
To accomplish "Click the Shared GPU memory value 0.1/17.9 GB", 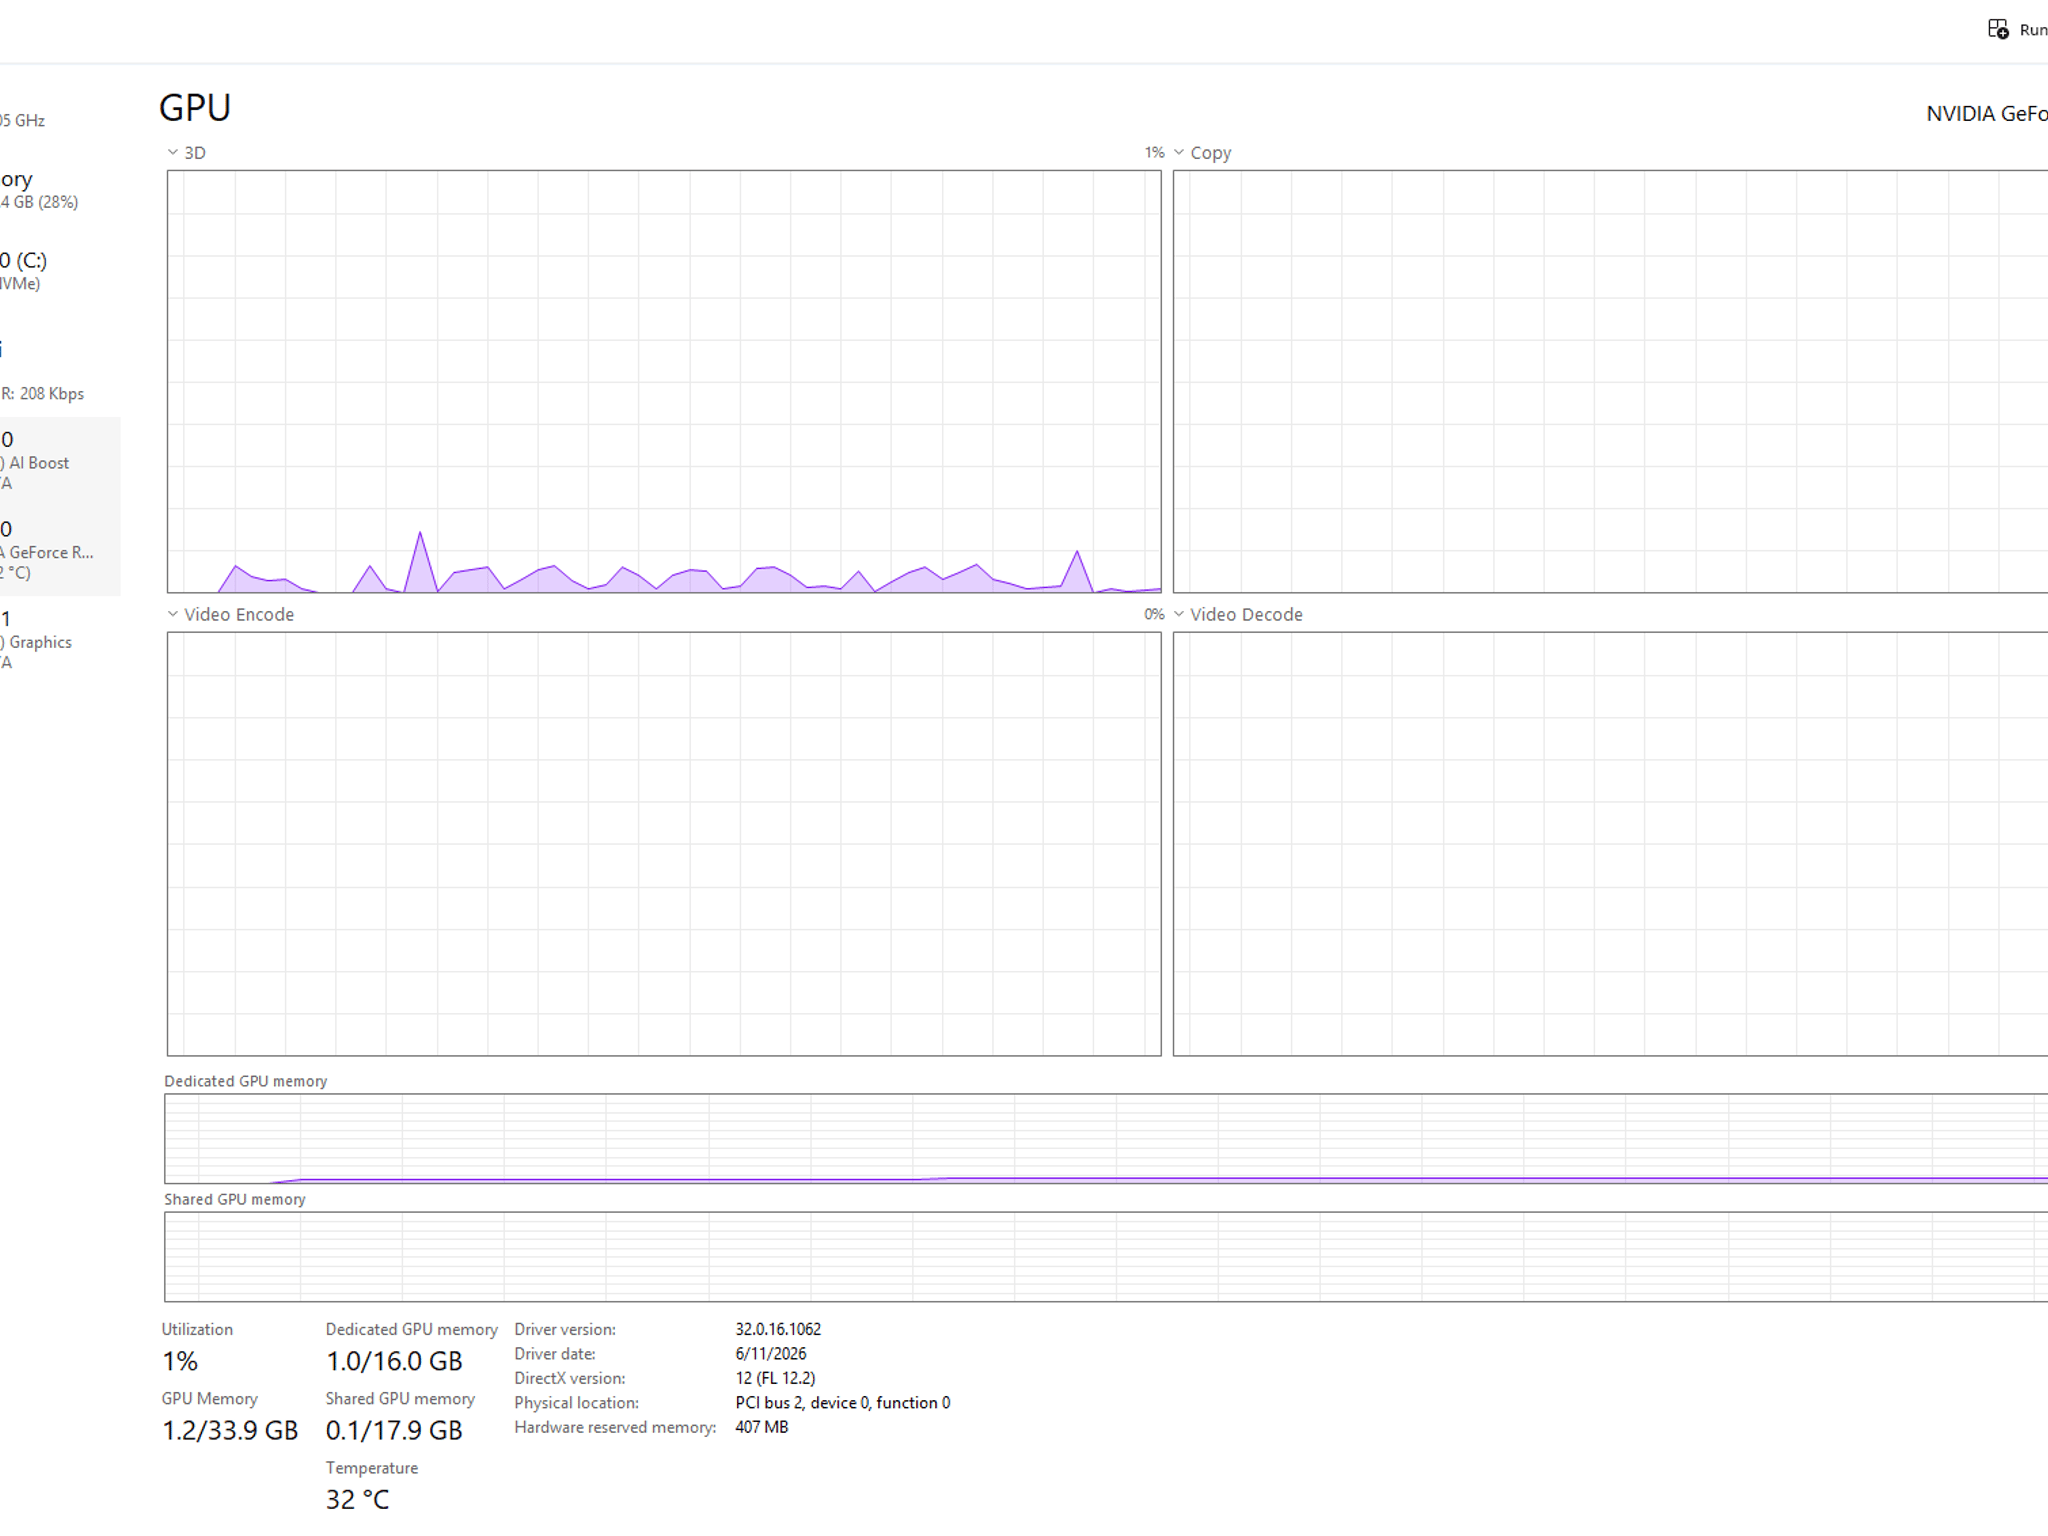I will click(x=394, y=1430).
